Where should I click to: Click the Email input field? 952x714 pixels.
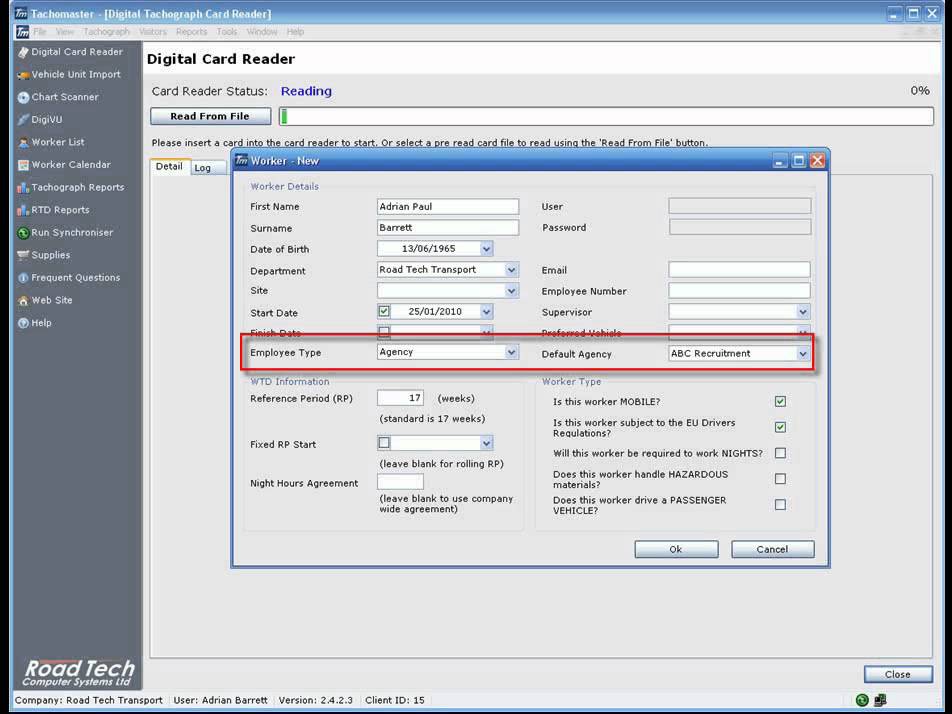[740, 270]
